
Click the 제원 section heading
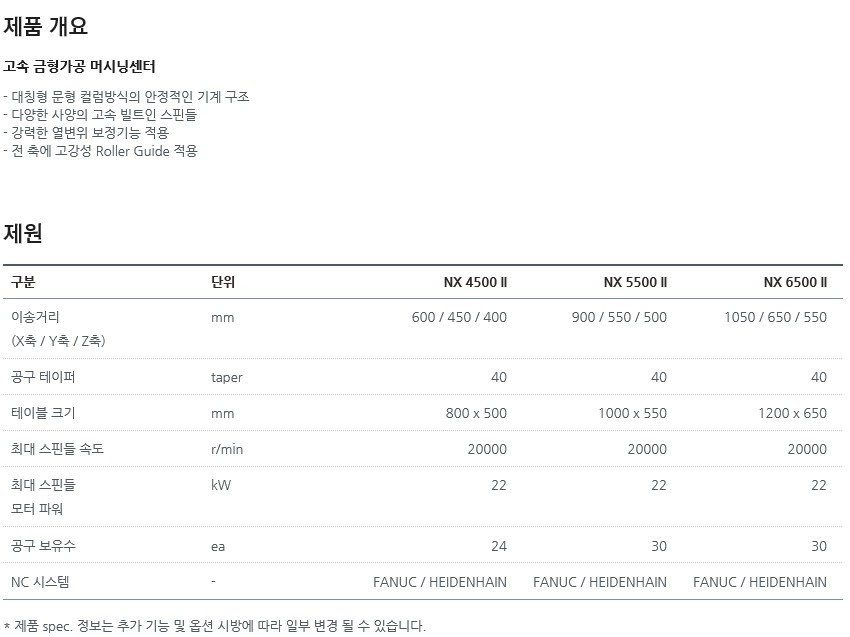pyautogui.click(x=23, y=233)
